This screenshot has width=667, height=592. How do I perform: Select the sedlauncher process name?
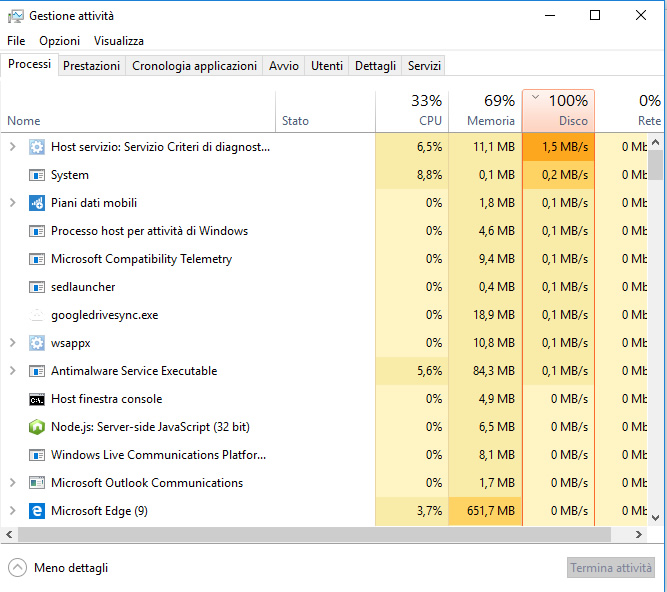pyautogui.click(x=83, y=287)
